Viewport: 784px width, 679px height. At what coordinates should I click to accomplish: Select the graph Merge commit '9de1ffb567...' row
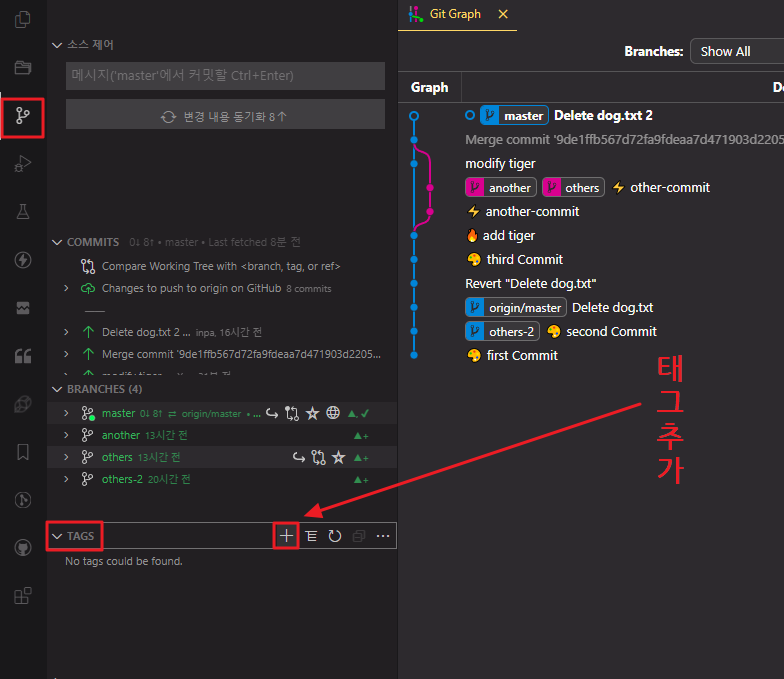[x=624, y=140]
